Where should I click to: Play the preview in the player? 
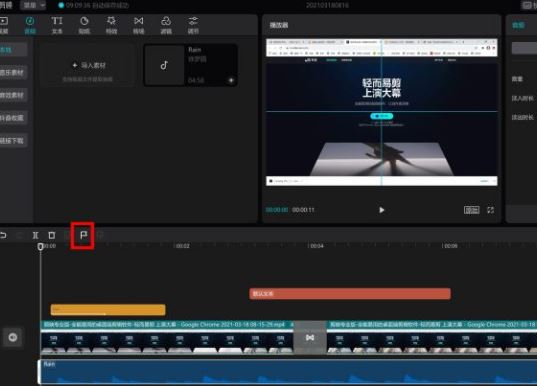382,210
